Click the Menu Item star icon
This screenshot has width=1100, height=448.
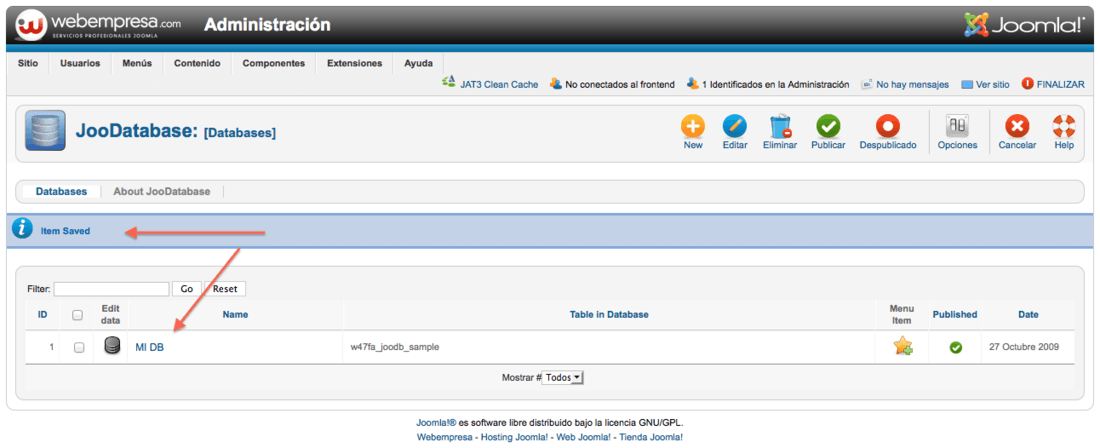coord(903,346)
